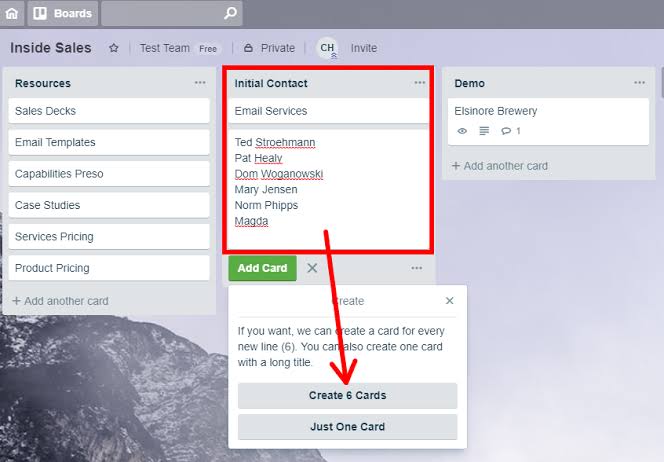
Task: Choose Create 6 Cards
Action: pyautogui.click(x=347, y=396)
